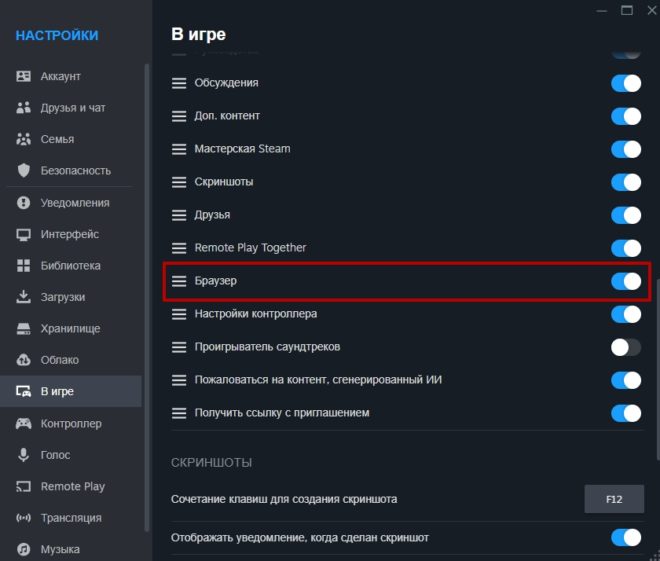Click the Получить ссылку с приглашением reorder handle

tap(179, 413)
